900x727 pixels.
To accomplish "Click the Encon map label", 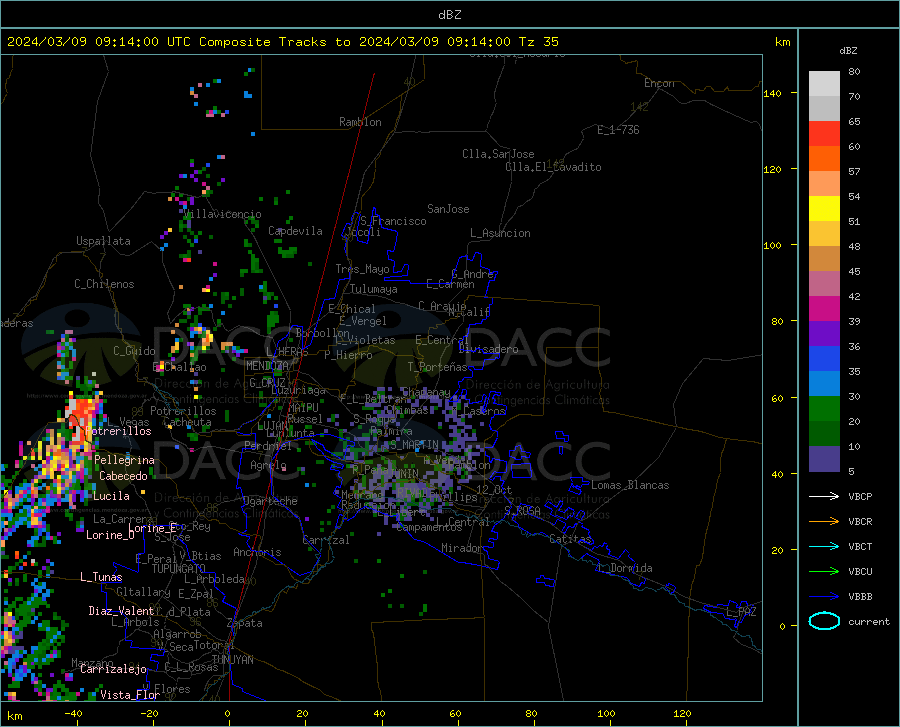I will tap(659, 83).
